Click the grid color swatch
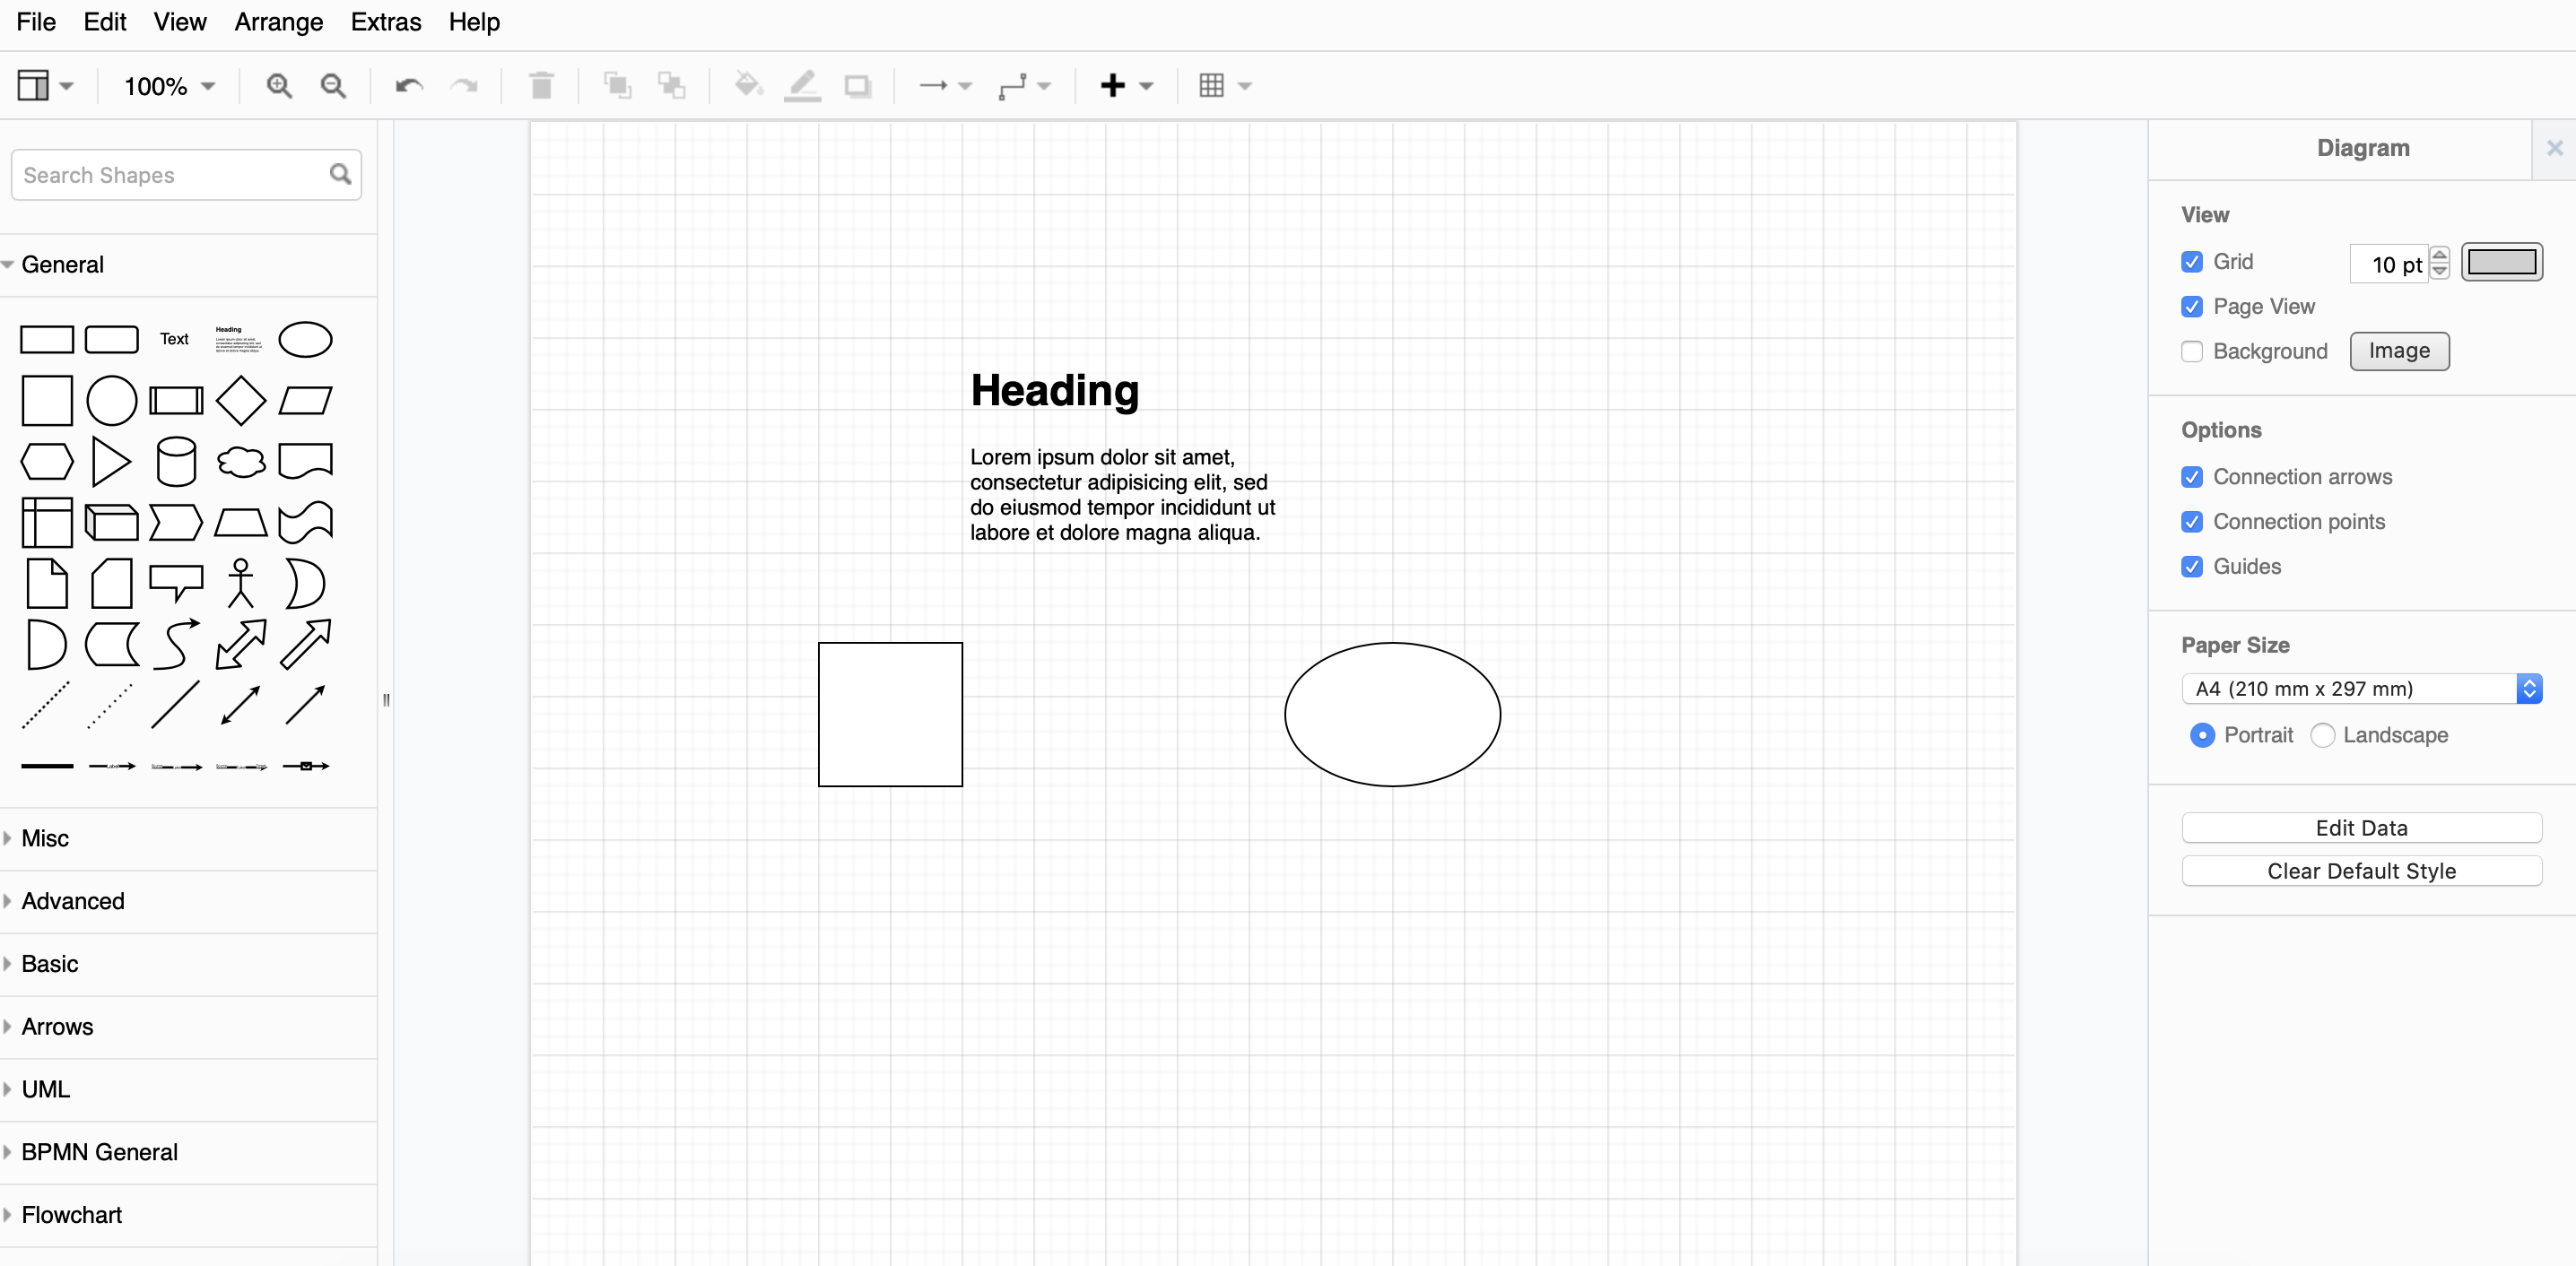 click(2503, 261)
